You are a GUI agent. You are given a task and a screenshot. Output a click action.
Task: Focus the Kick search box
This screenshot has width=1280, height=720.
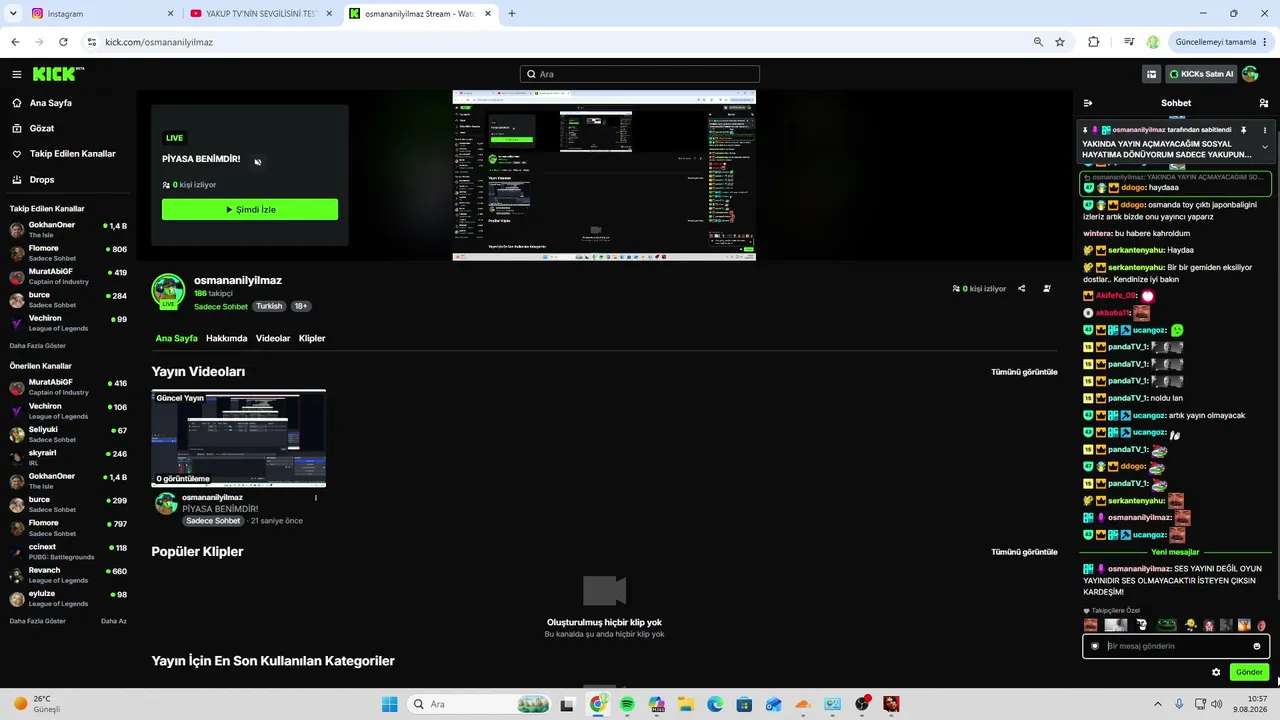click(x=640, y=74)
